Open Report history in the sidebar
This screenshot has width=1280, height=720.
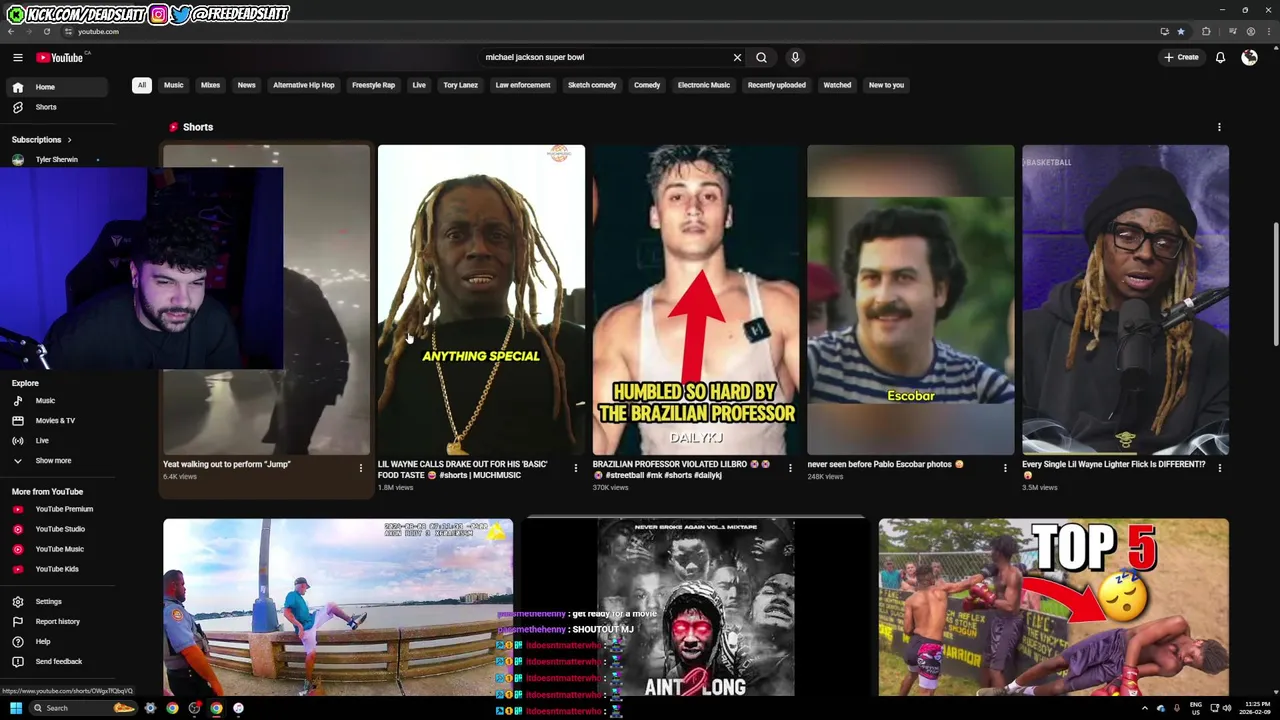57,621
